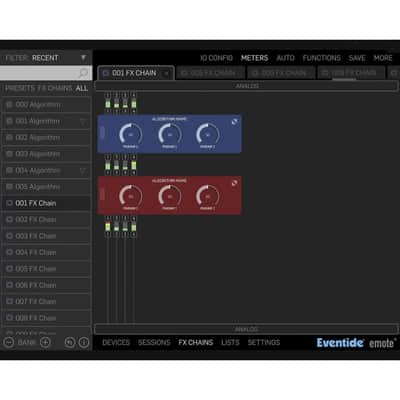The width and height of the screenshot is (400, 400).
Task: Select the 001 FX Chain list entry
Action: pos(46,203)
